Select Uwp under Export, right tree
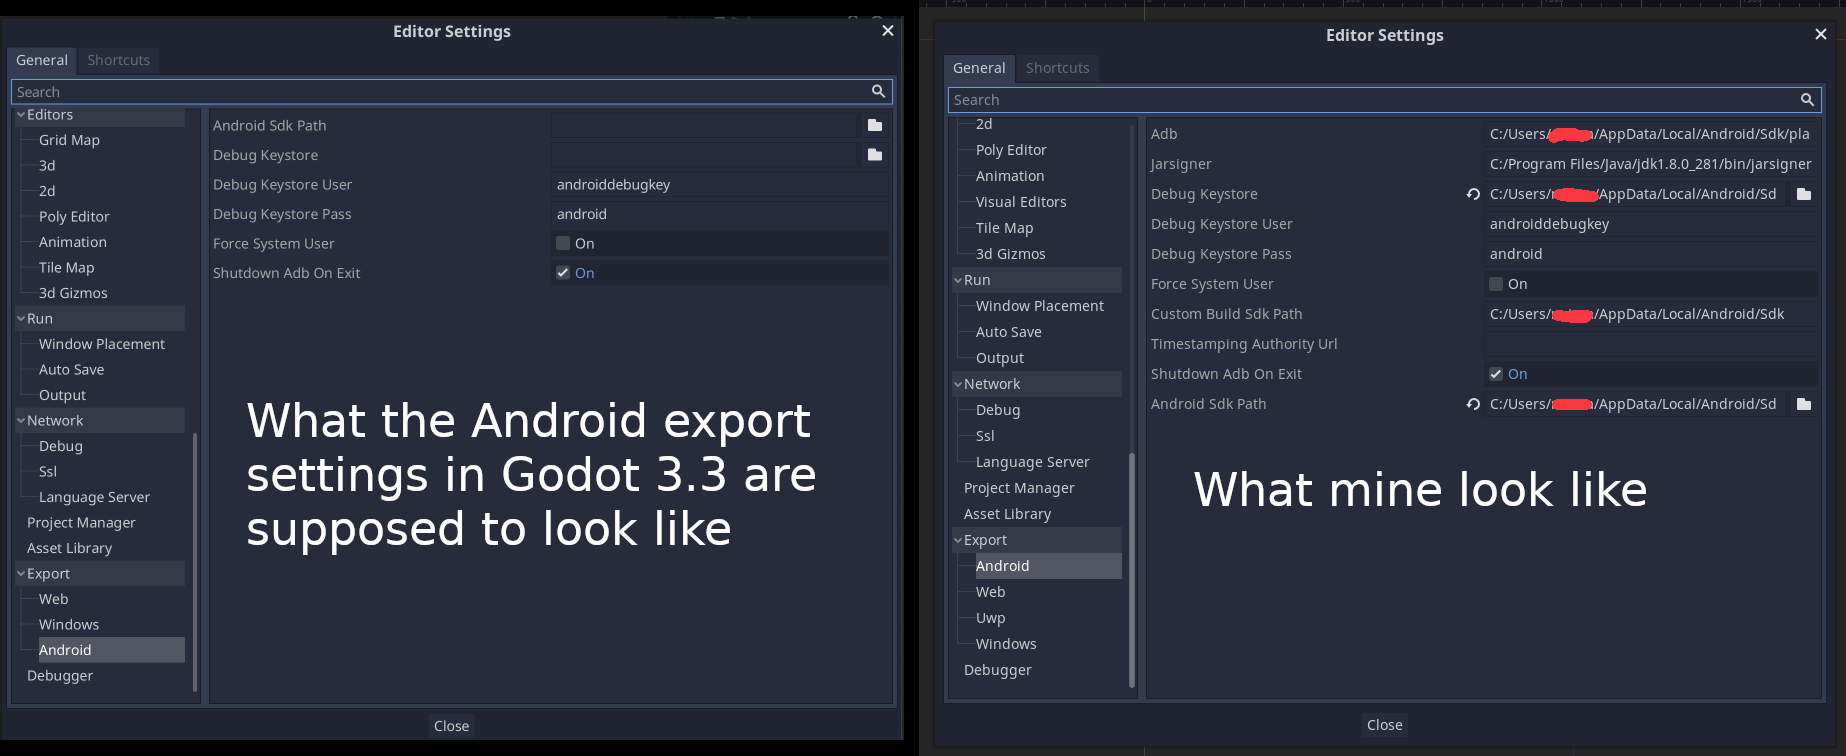1846x756 pixels. [x=991, y=618]
